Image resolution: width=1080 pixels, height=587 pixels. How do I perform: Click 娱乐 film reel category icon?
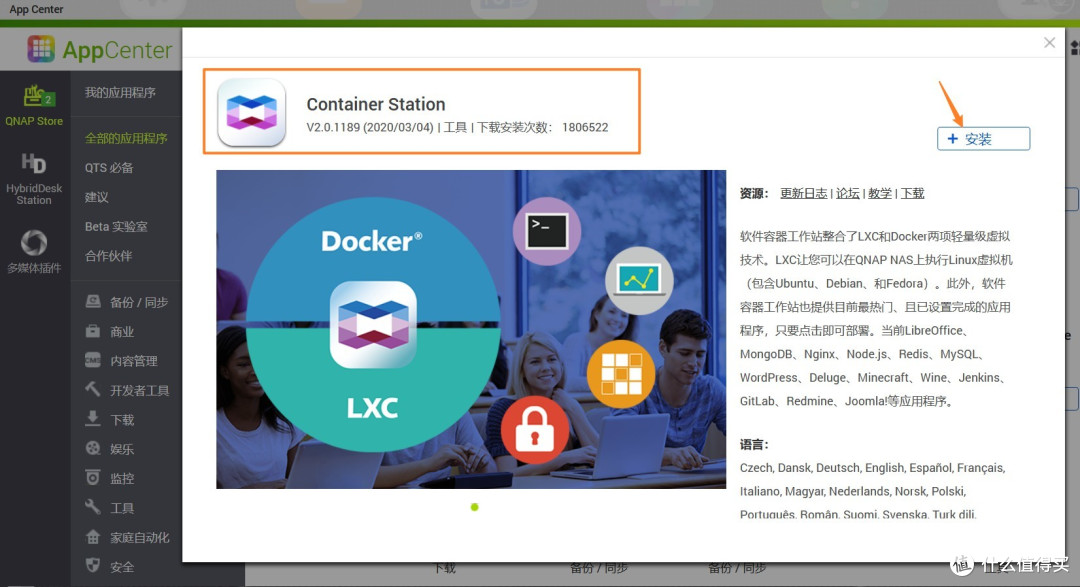pos(93,449)
